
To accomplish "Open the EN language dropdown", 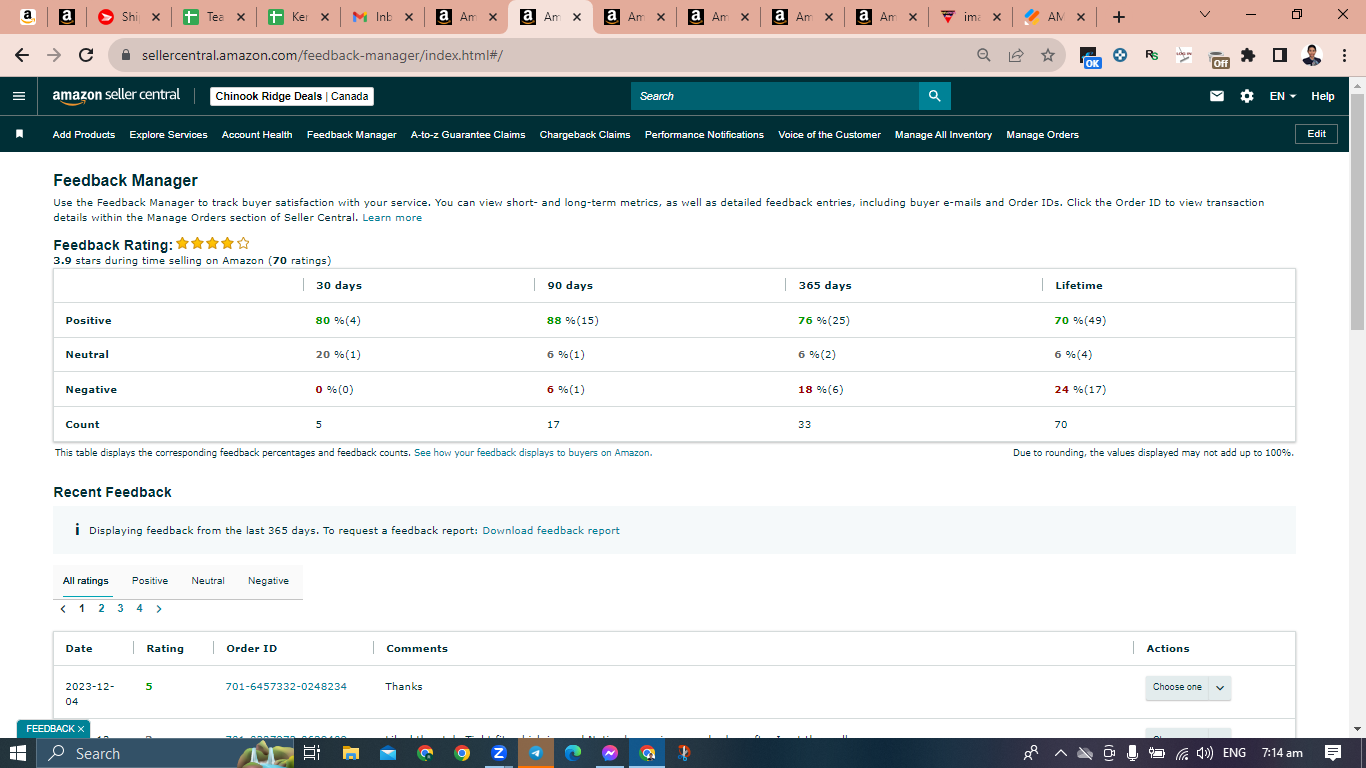I will point(1282,96).
